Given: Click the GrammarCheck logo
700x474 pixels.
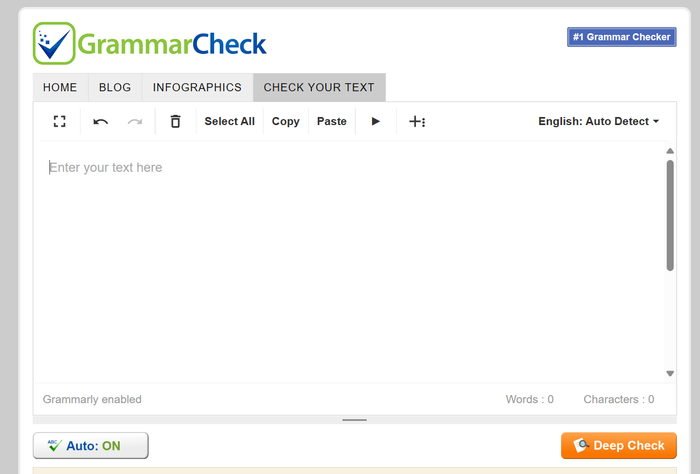Looking at the screenshot, I should (x=150, y=43).
